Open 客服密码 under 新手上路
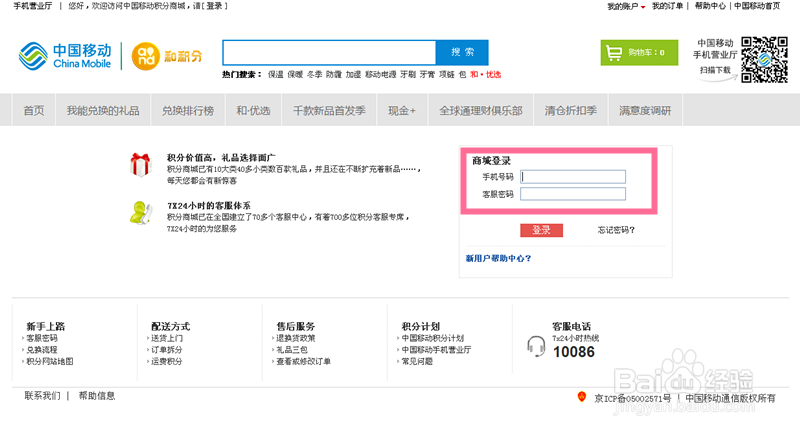 tap(42, 338)
